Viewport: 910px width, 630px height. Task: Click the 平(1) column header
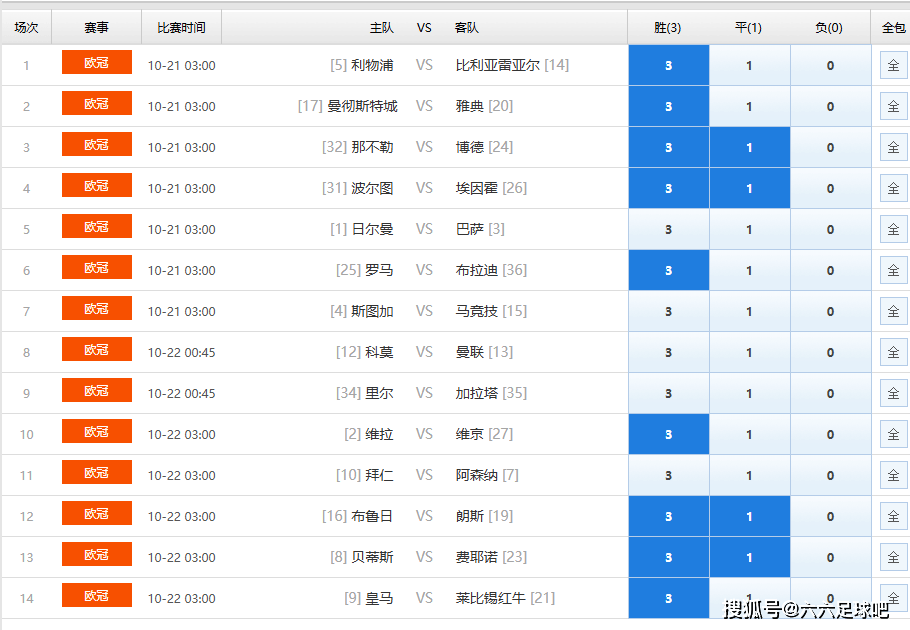point(748,27)
